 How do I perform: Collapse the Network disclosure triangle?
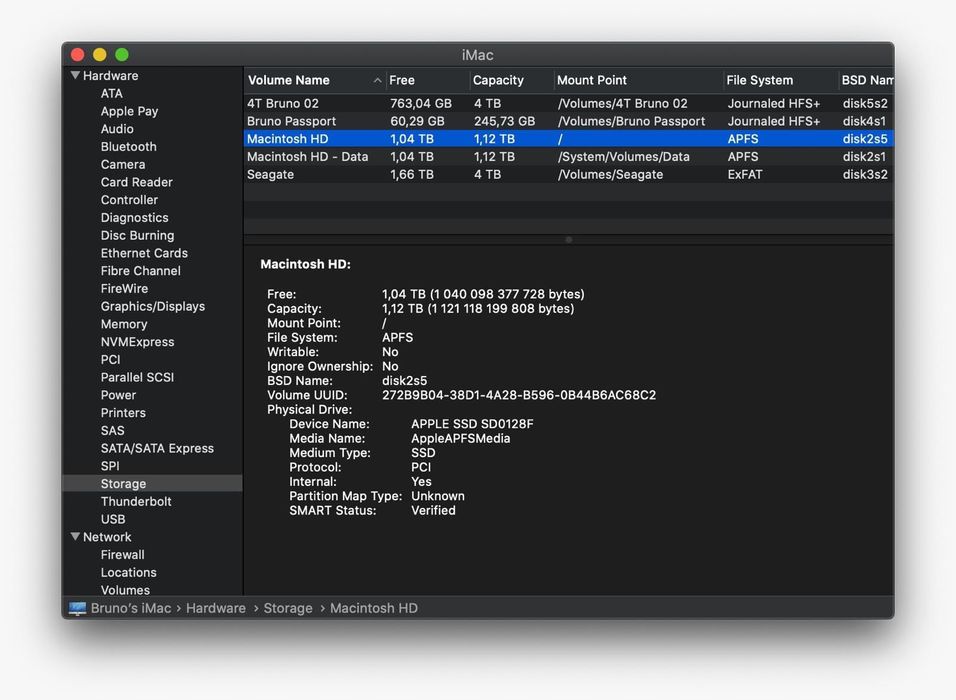coord(75,537)
